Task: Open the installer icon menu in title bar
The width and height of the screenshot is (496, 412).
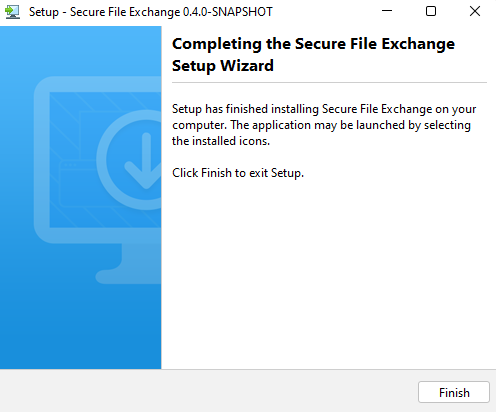Action: click(12, 12)
